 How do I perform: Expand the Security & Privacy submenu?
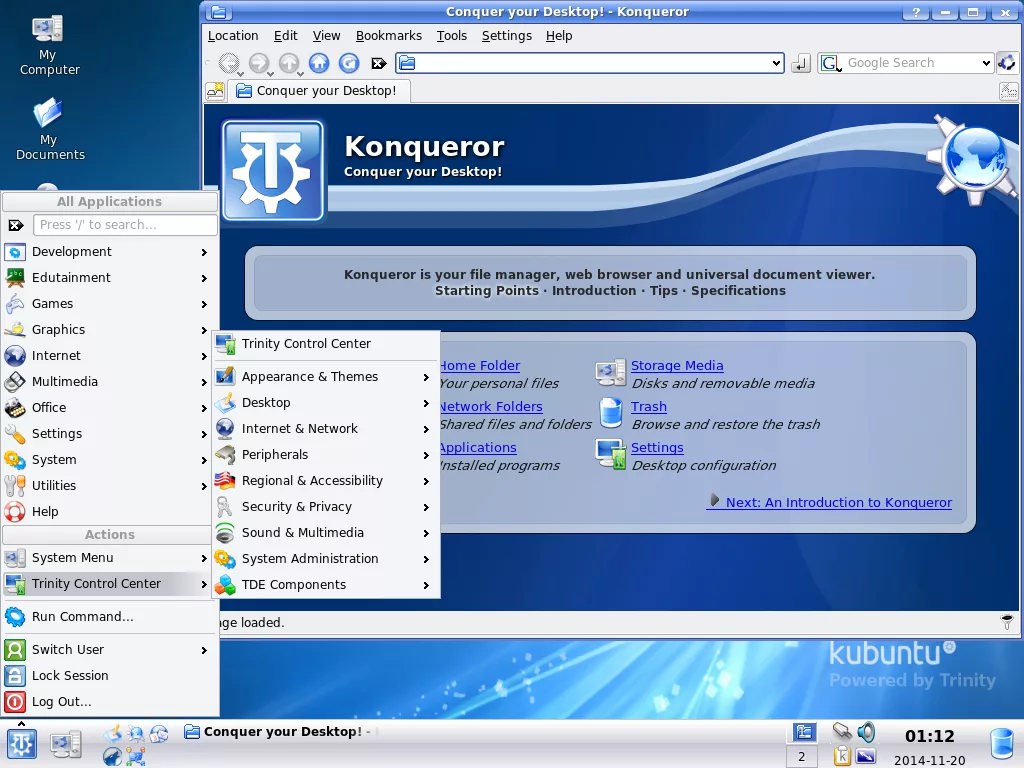326,507
